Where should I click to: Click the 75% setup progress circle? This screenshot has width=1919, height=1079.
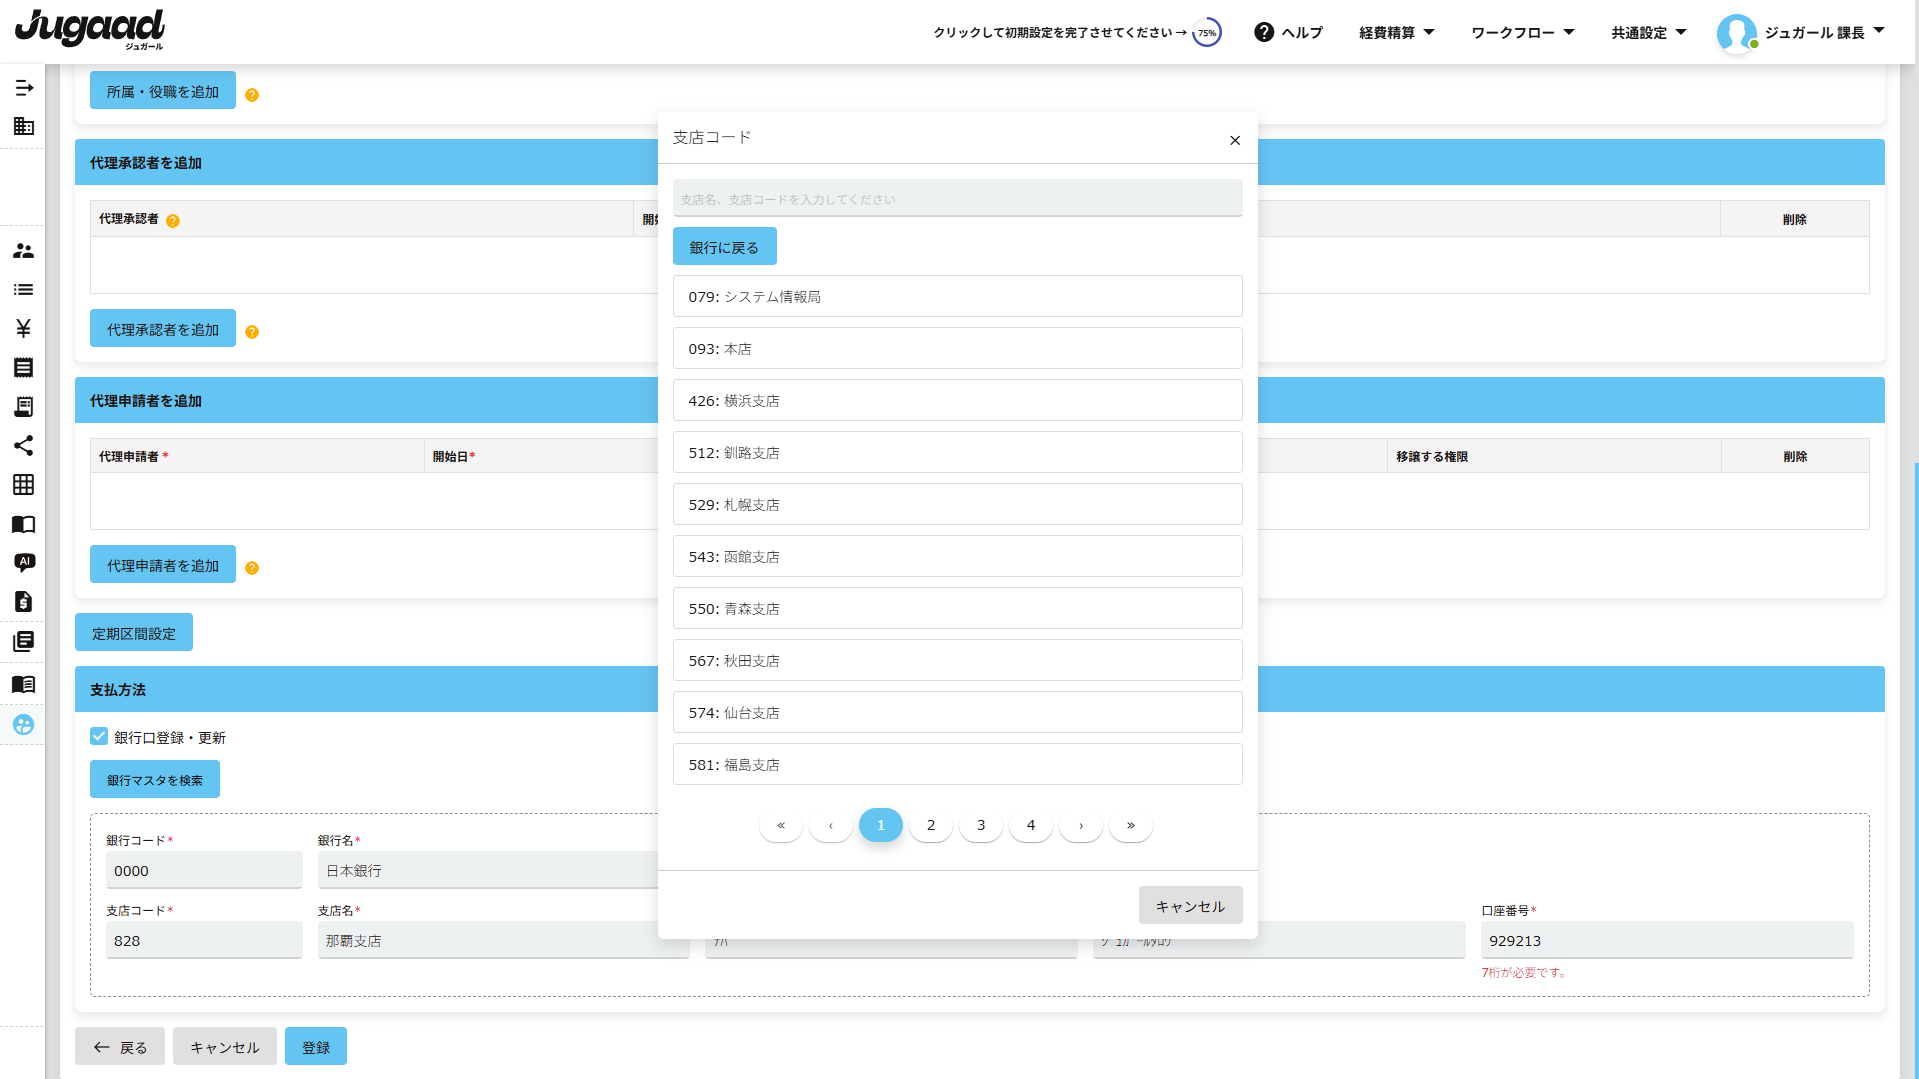coord(1207,33)
